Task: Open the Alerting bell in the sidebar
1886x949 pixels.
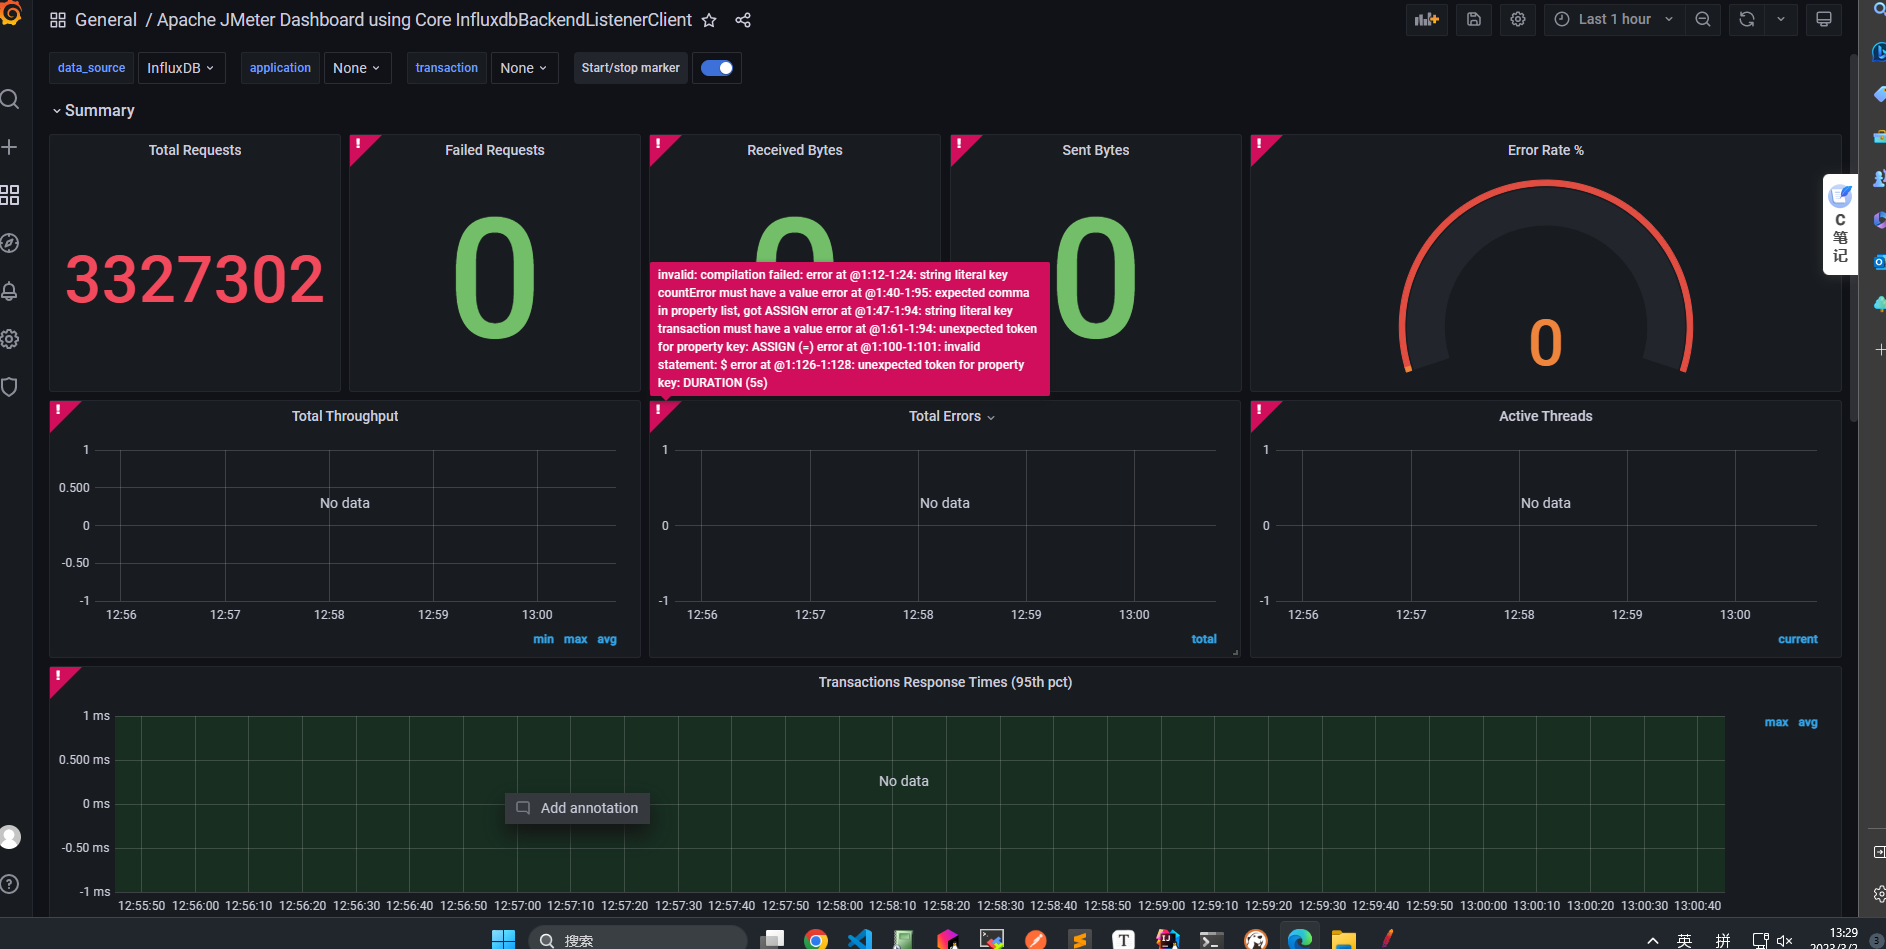Action: (x=10, y=291)
